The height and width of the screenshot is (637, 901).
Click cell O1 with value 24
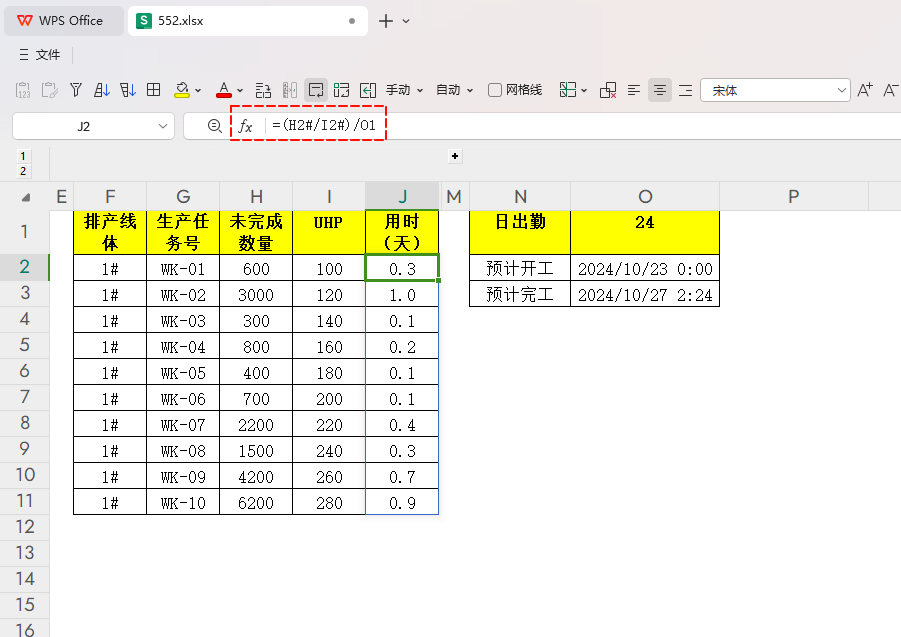tap(645, 232)
